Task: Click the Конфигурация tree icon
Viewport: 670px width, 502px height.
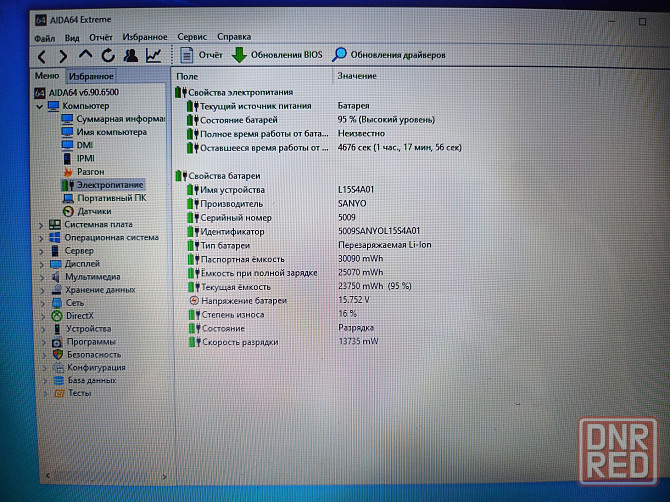Action: [58, 367]
